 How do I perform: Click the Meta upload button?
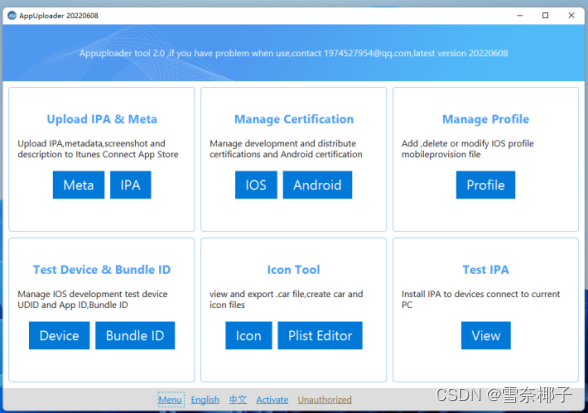point(78,185)
